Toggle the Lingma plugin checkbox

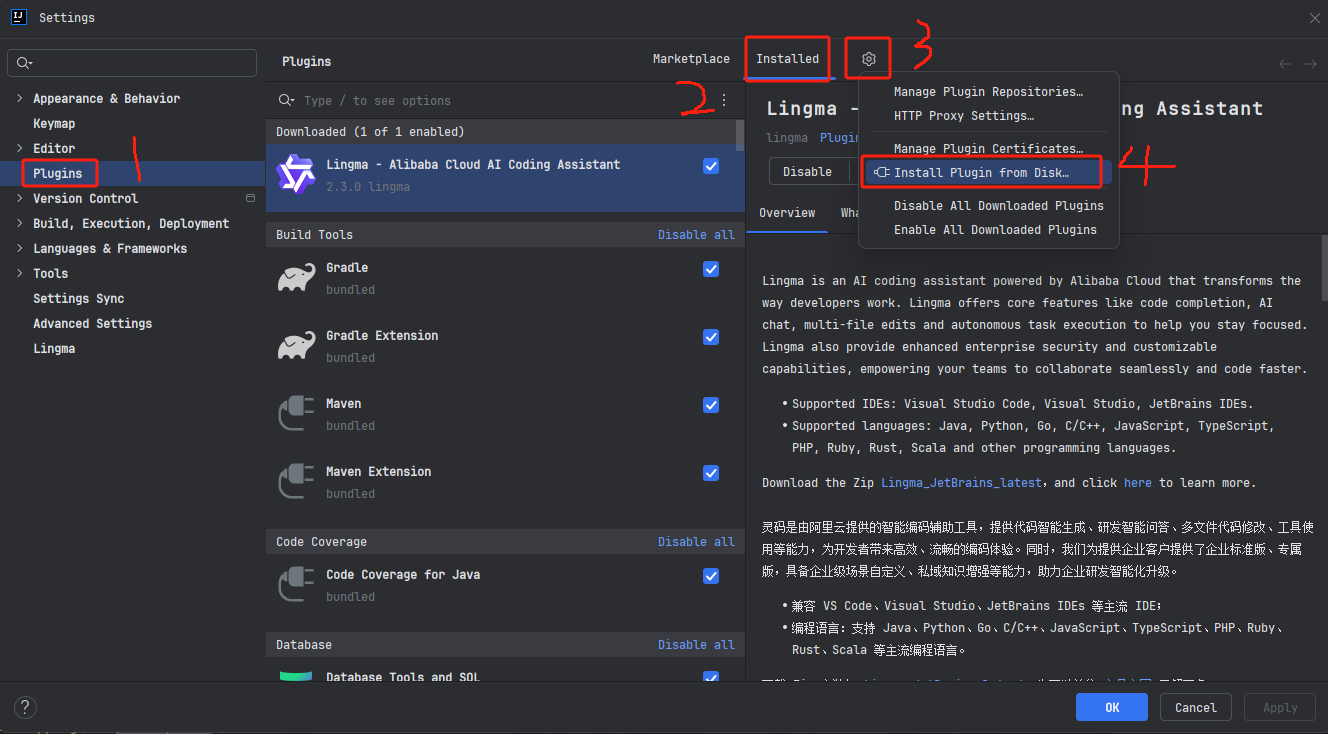coord(711,166)
